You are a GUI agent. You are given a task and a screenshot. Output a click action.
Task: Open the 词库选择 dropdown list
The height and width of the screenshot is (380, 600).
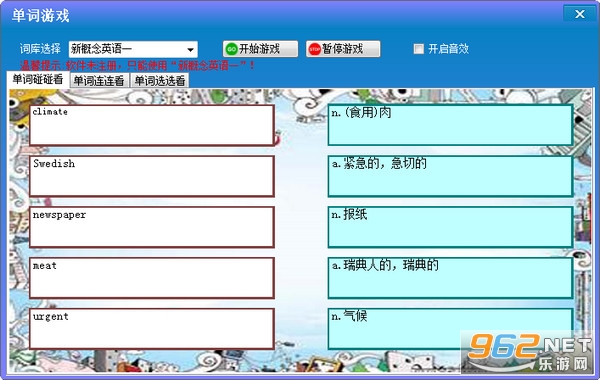point(190,49)
